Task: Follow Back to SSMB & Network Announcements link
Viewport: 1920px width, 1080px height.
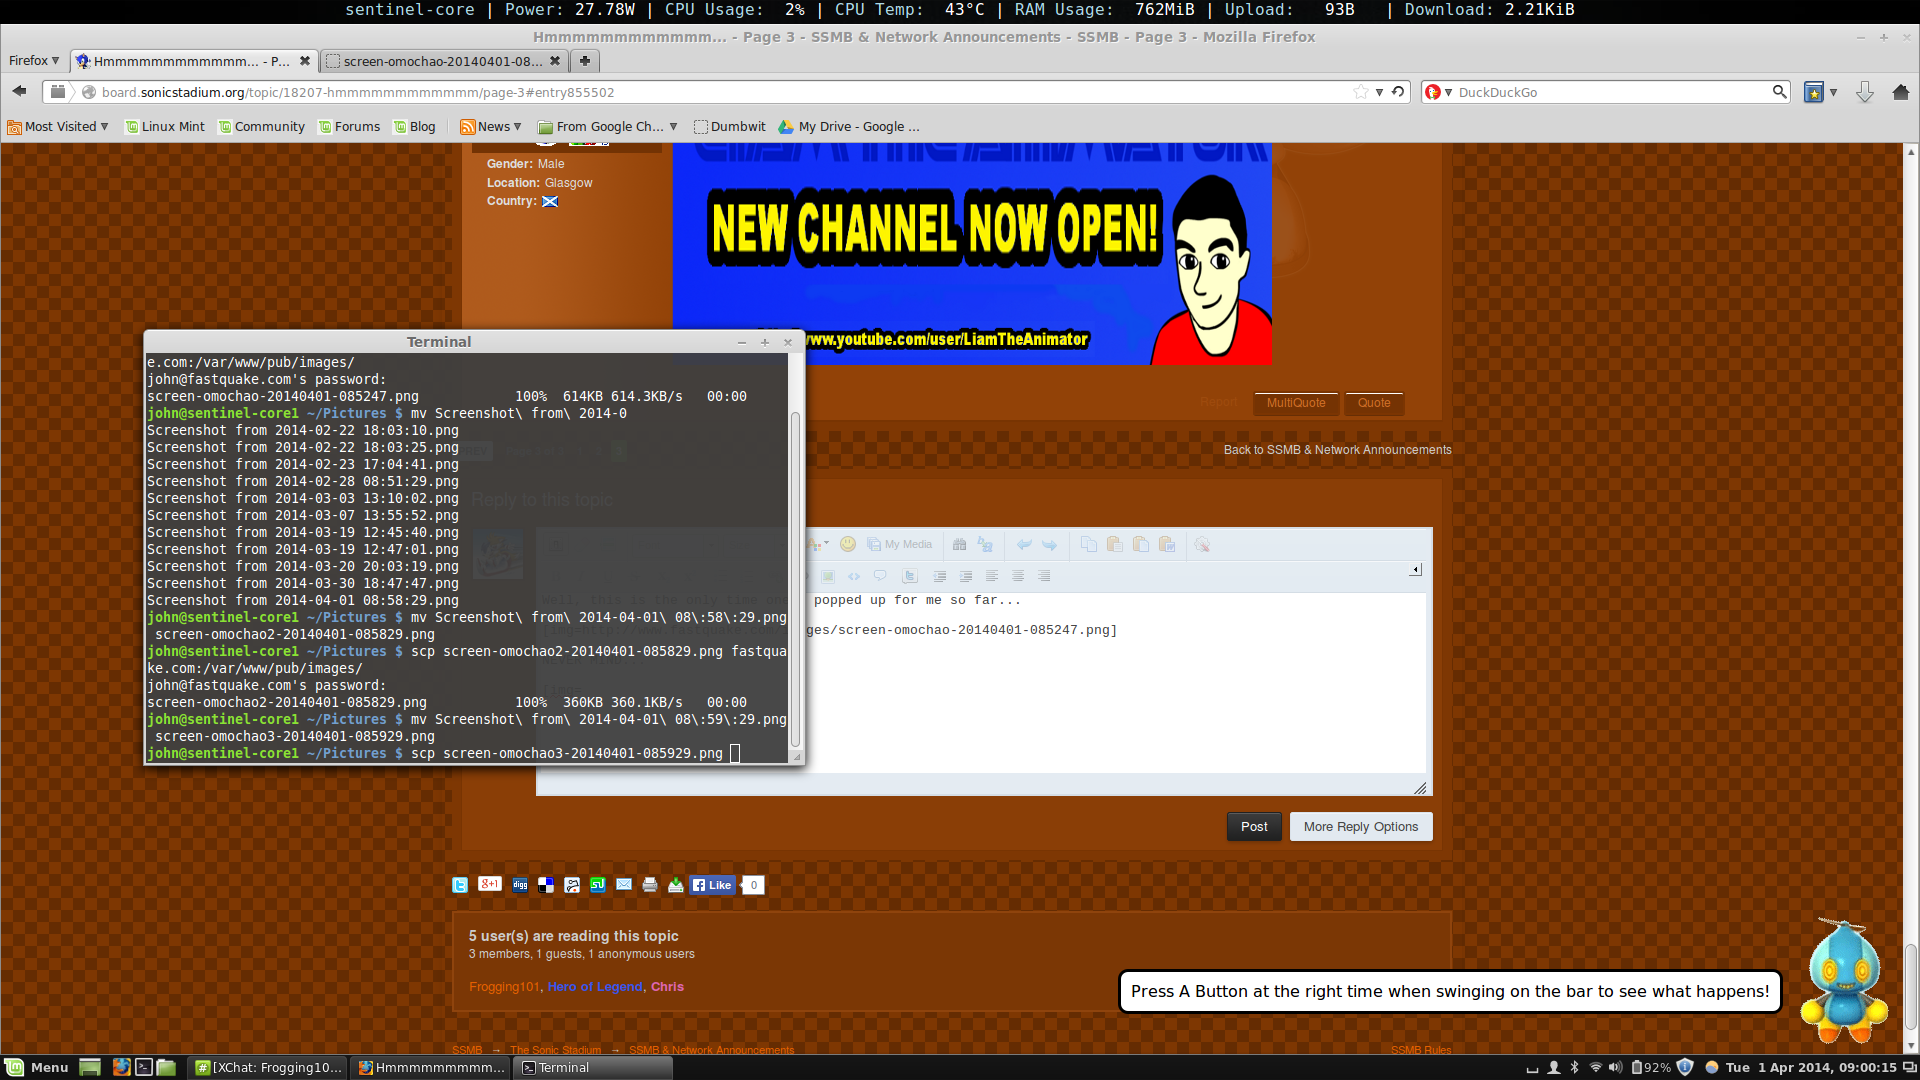Action: (1337, 450)
